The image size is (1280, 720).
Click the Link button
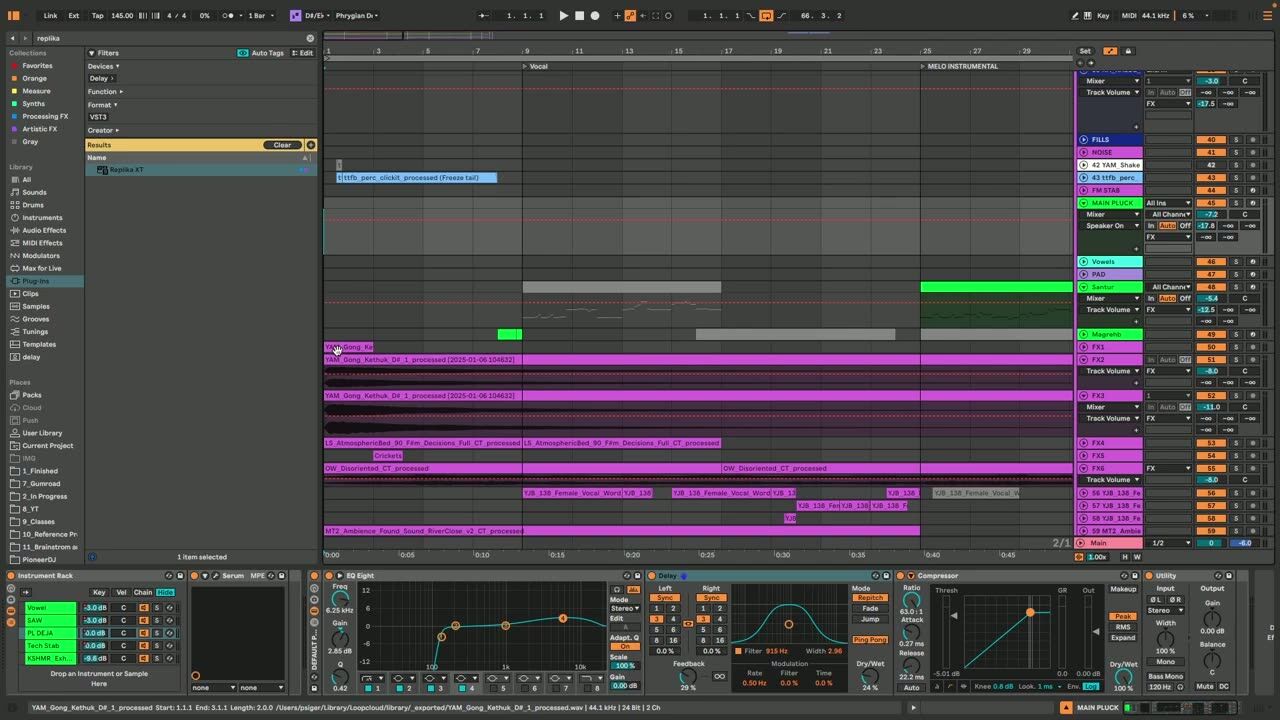click(x=50, y=16)
